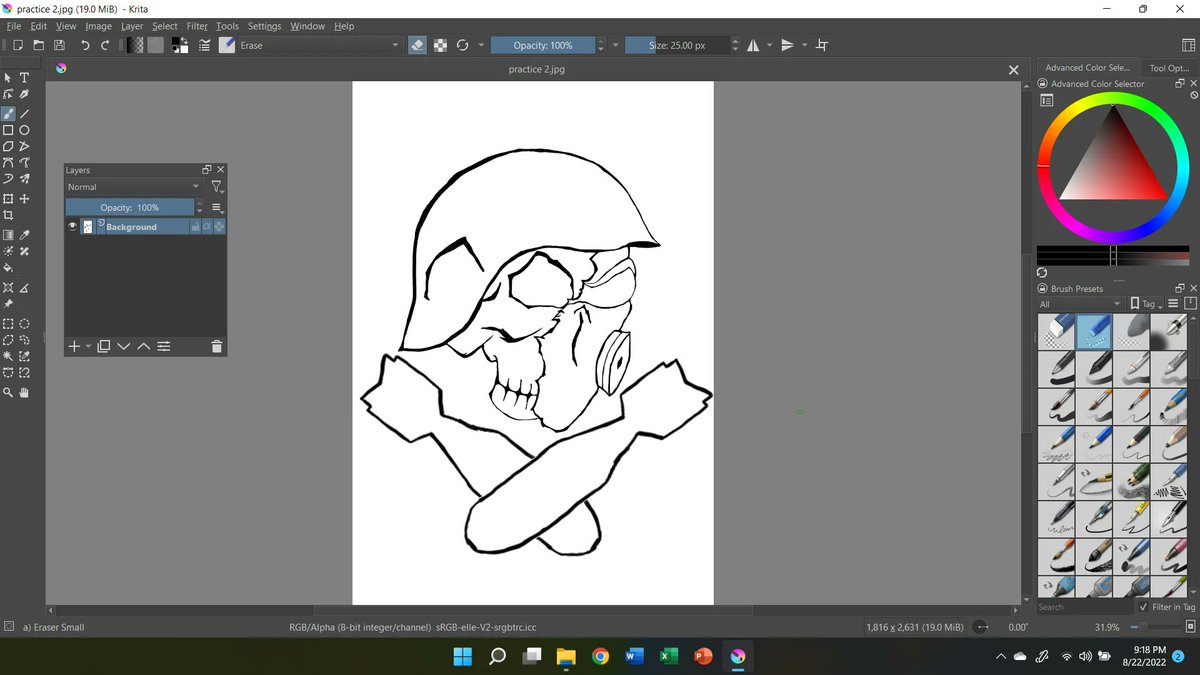Expand the Add Layer dropdown arrow

pos(89,347)
